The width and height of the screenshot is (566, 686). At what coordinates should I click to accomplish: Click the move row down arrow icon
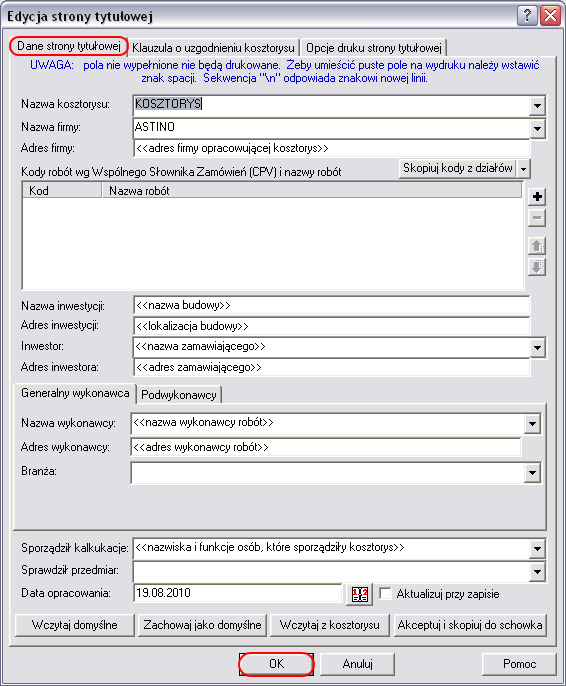[x=537, y=266]
